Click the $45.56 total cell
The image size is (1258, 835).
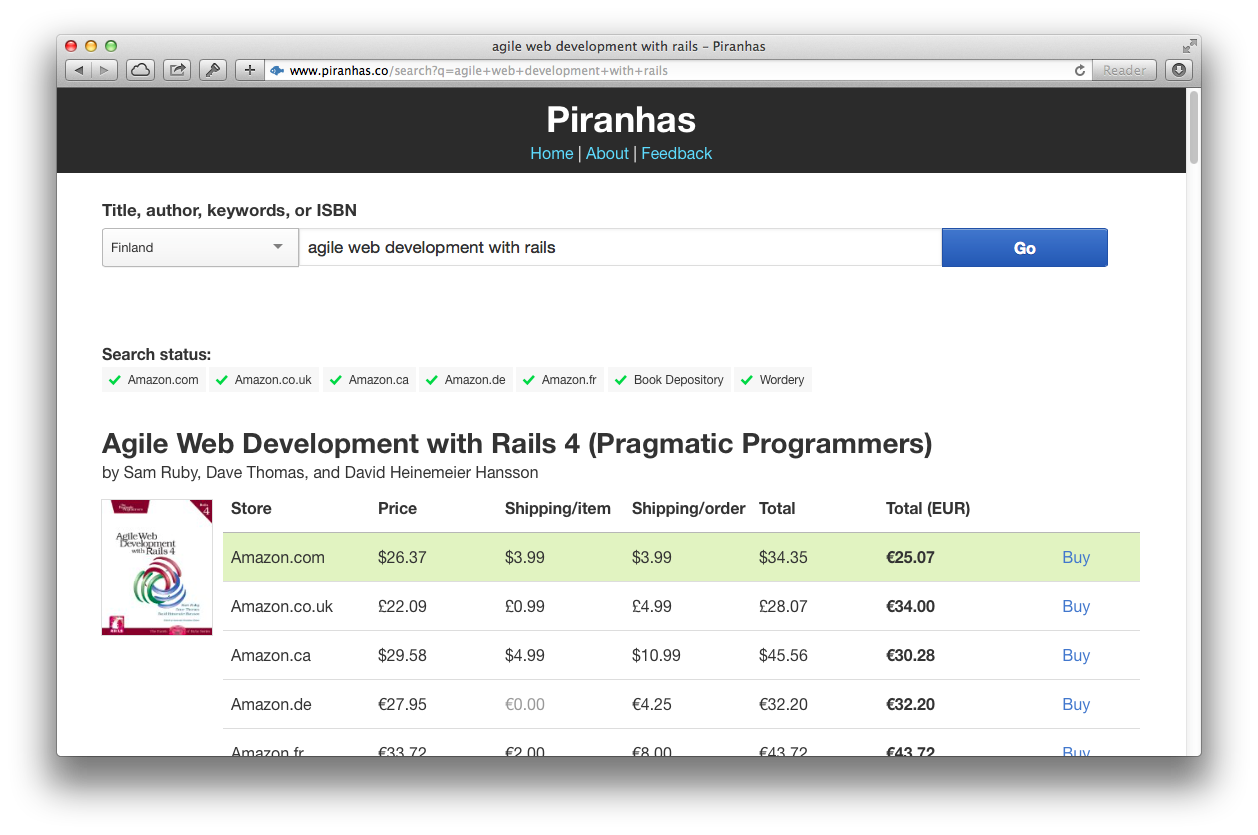pos(783,655)
